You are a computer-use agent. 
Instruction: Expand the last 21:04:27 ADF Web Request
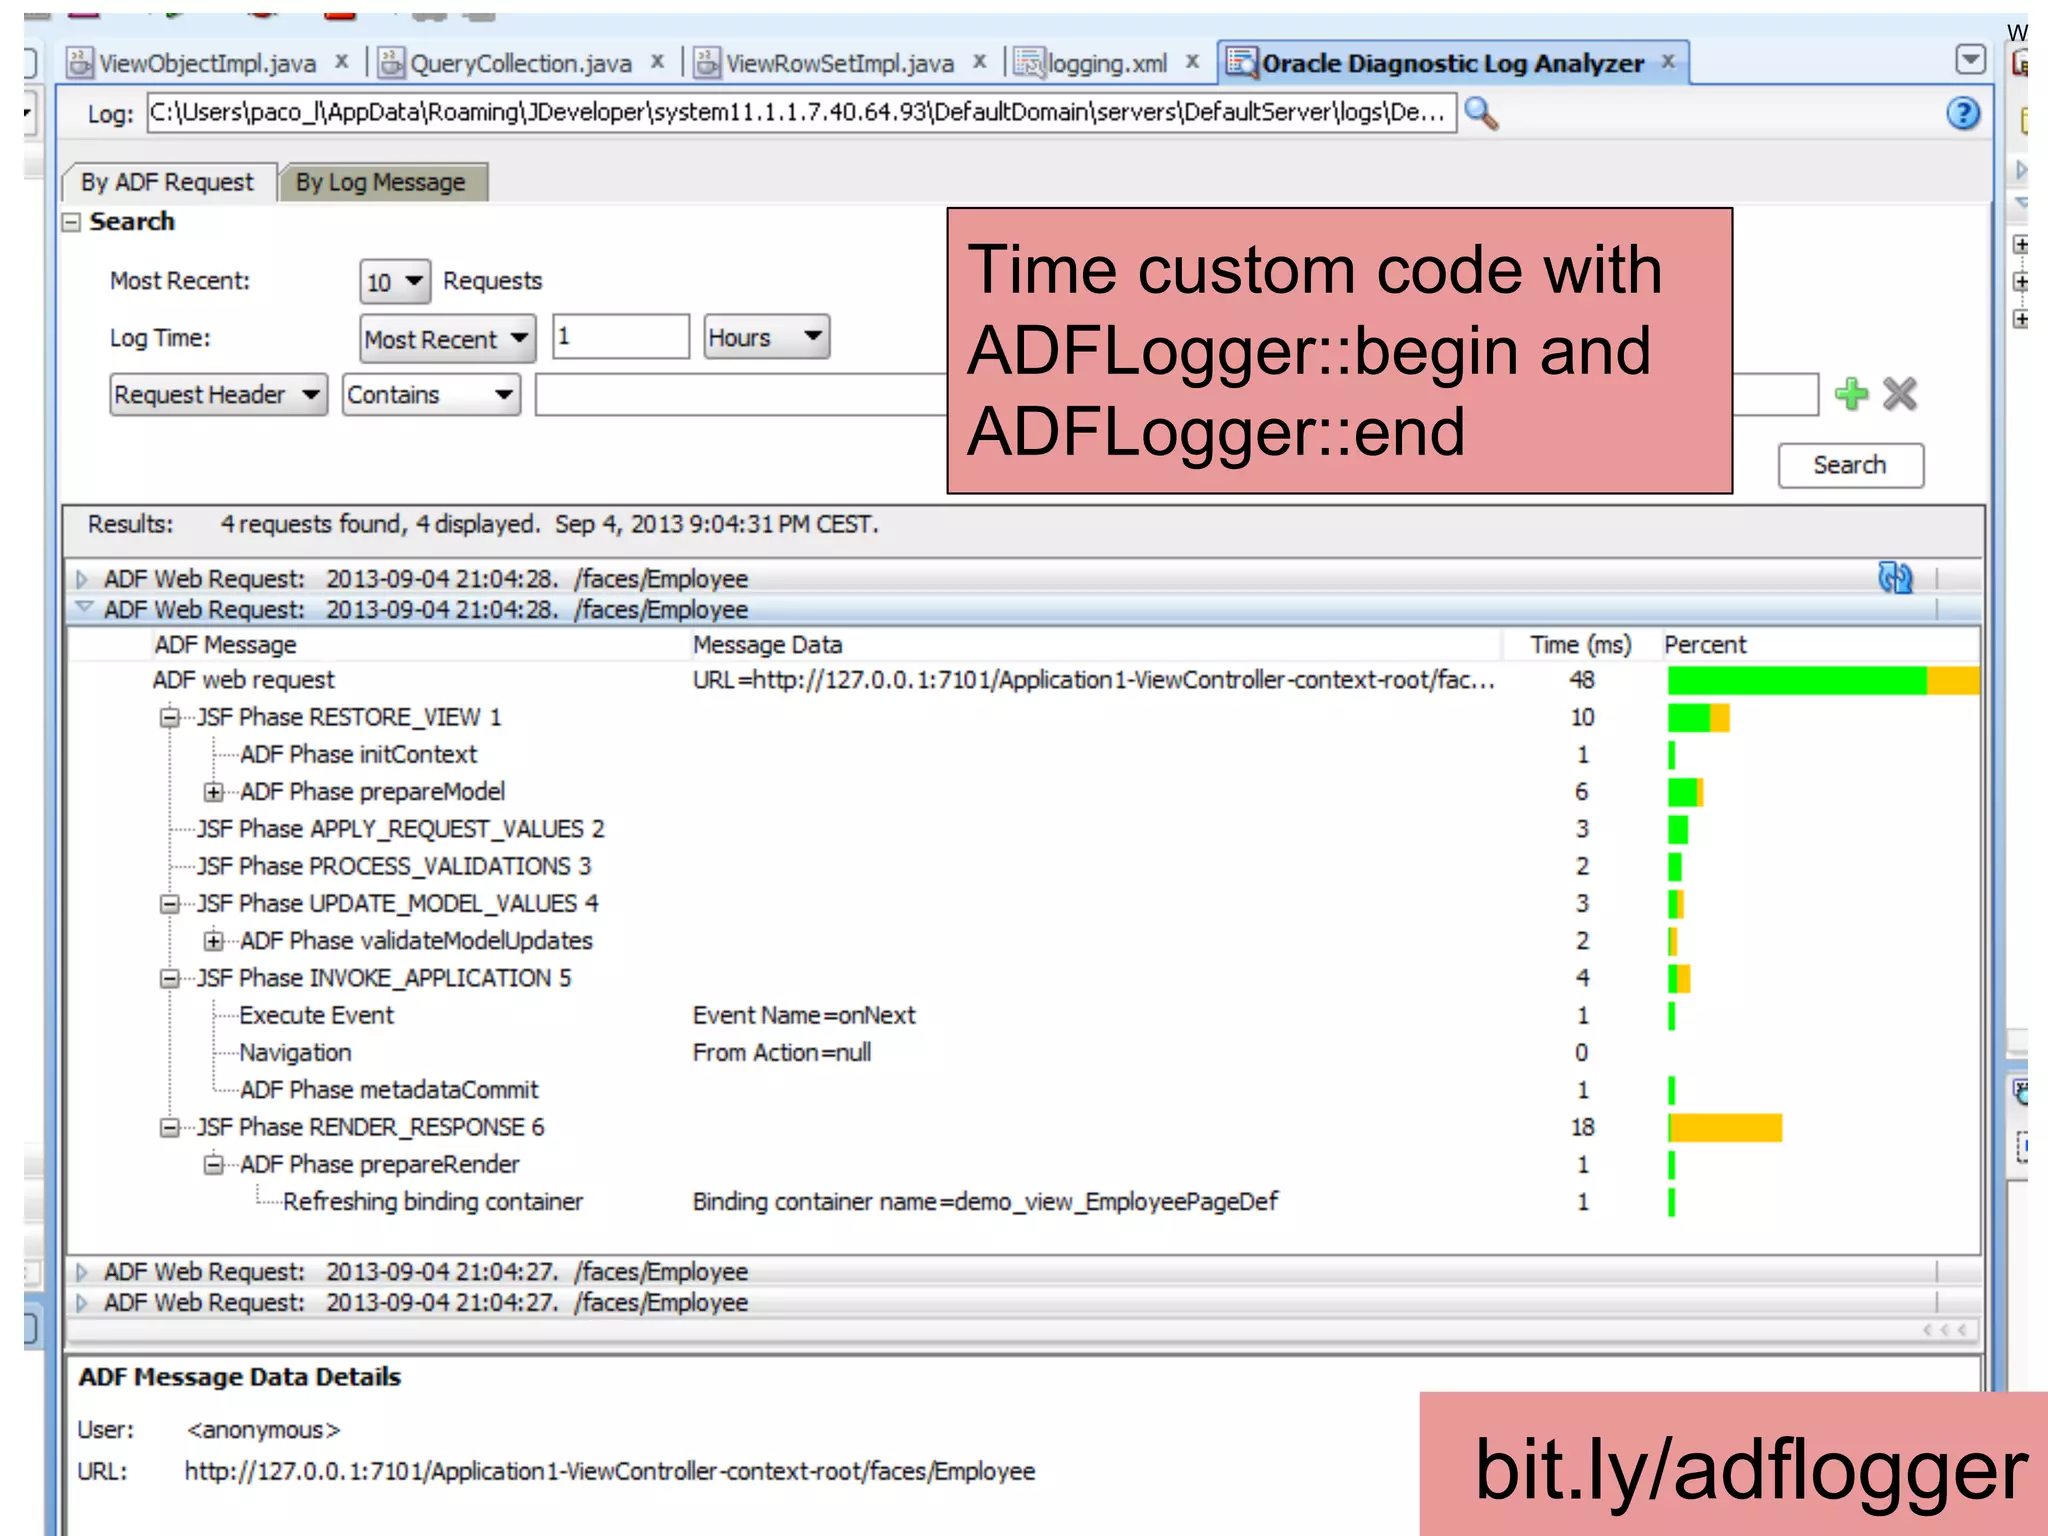[x=82, y=1303]
